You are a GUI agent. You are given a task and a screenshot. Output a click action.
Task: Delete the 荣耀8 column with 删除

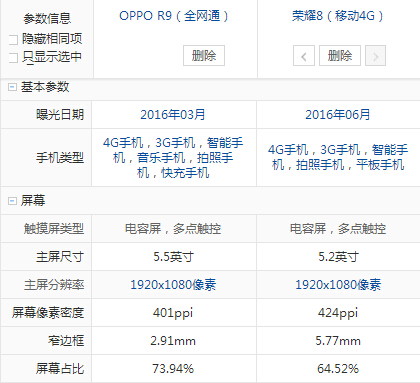[x=340, y=56]
